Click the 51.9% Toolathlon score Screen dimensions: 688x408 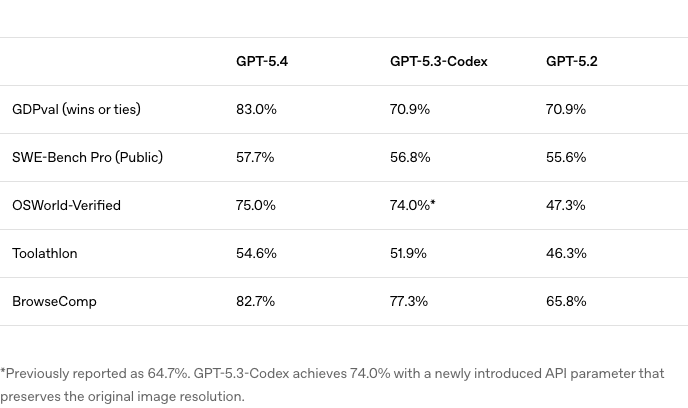click(x=408, y=254)
